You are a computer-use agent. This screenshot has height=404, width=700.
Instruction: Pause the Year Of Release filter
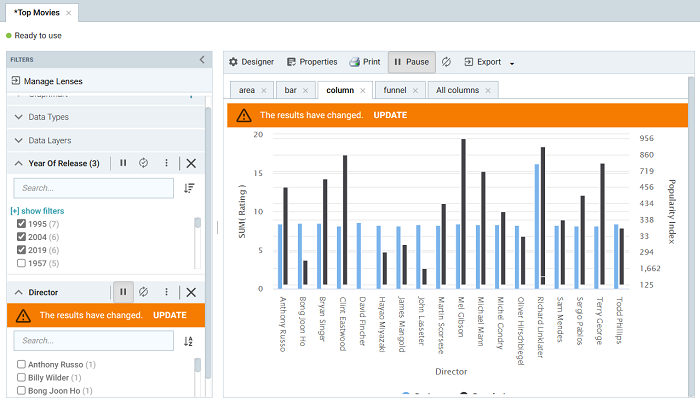123,163
